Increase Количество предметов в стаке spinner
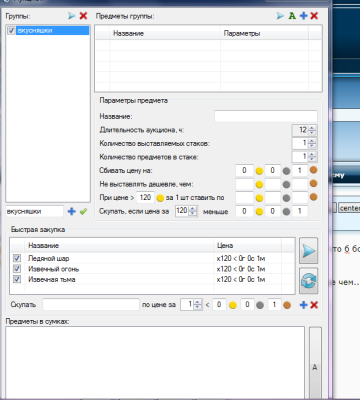360x400 pixels. [x=312, y=154]
